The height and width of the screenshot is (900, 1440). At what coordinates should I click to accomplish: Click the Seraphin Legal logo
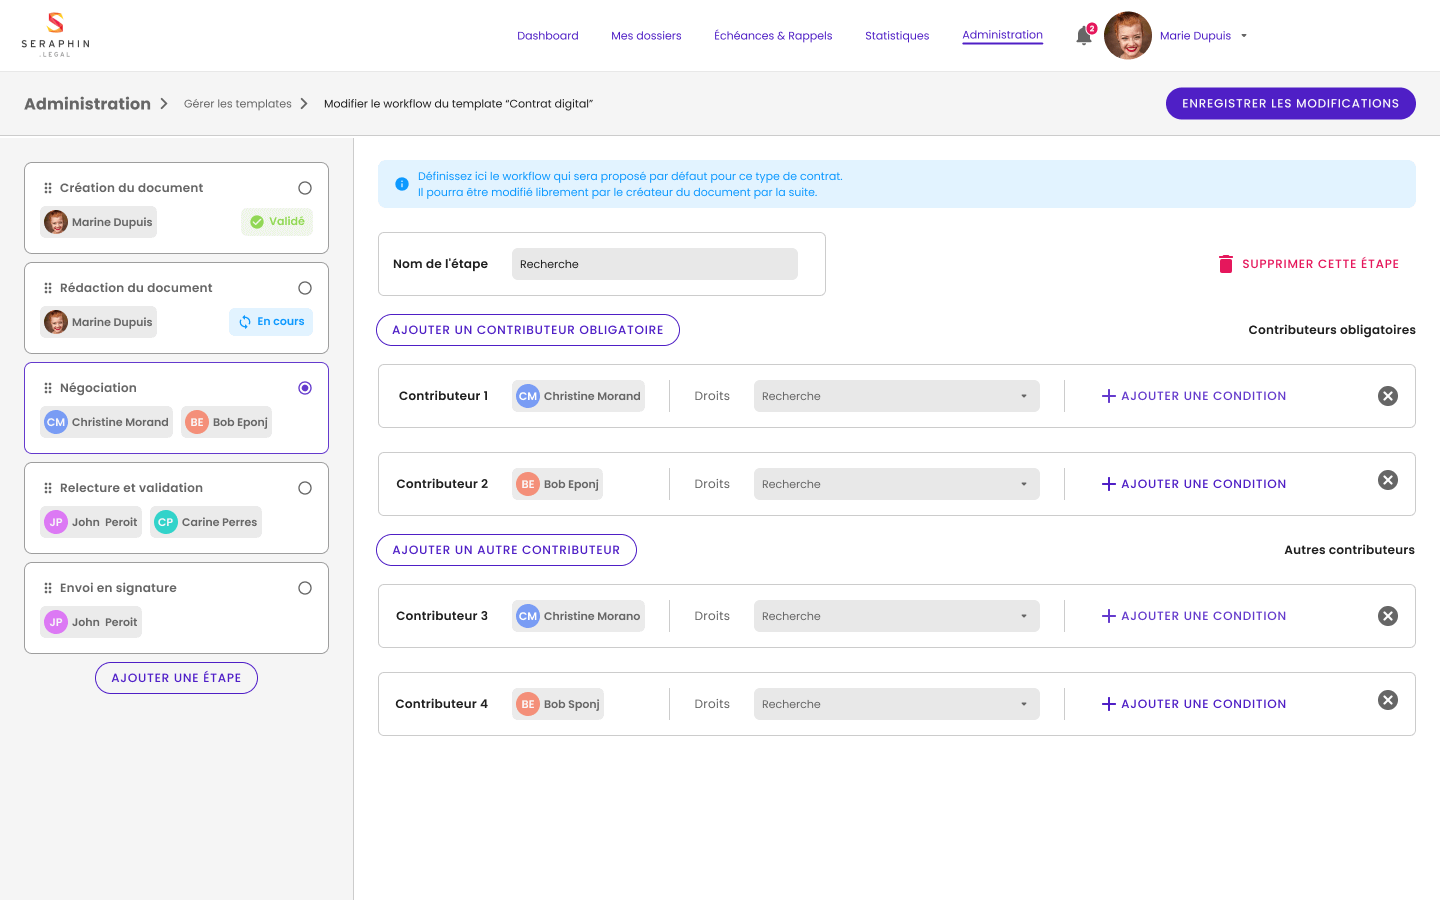[x=56, y=35]
